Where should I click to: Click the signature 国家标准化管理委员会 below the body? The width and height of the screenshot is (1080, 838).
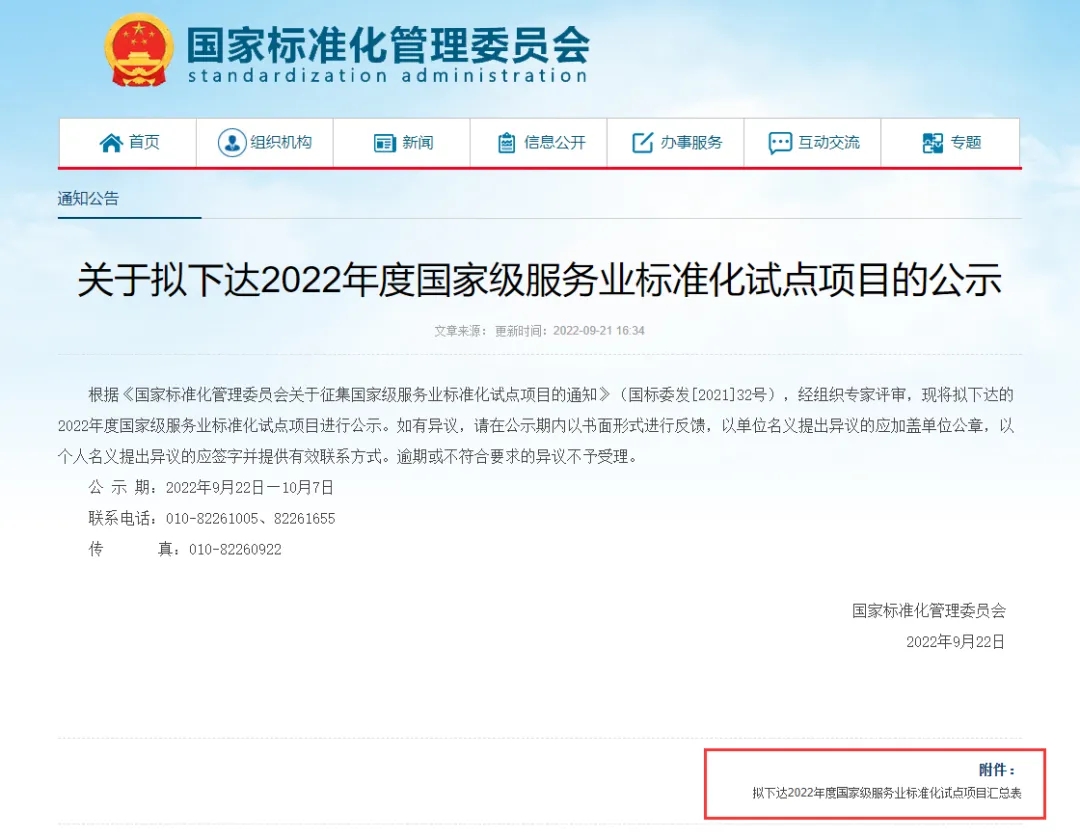[928, 611]
